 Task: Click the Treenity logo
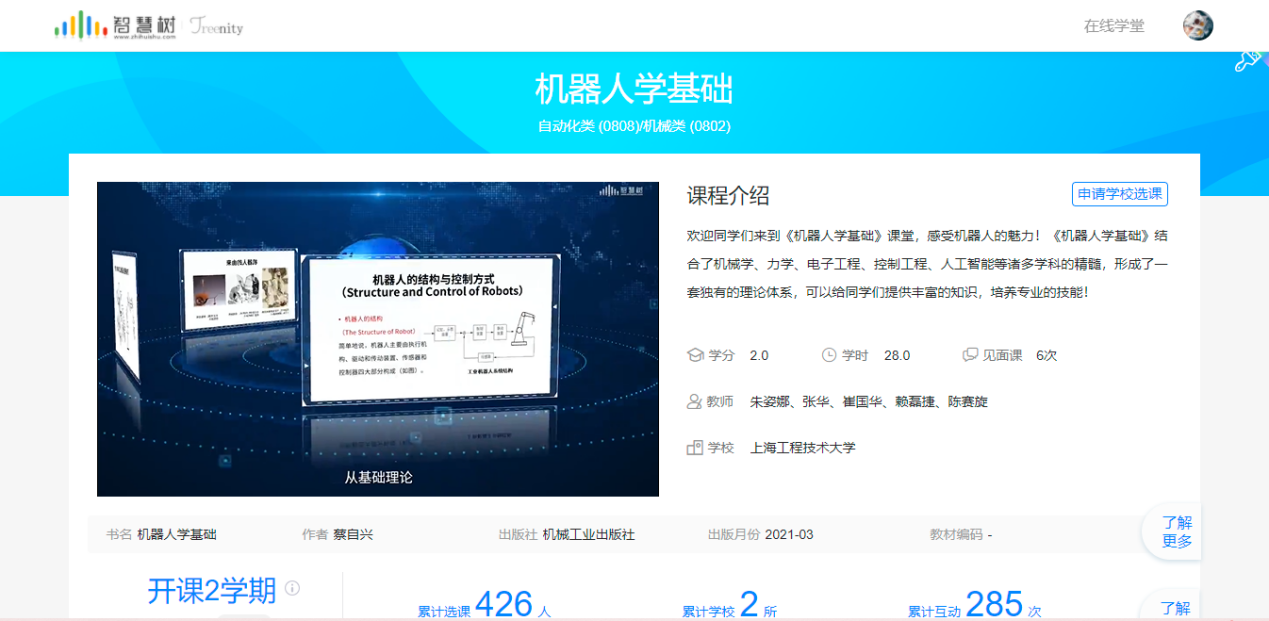[x=217, y=27]
